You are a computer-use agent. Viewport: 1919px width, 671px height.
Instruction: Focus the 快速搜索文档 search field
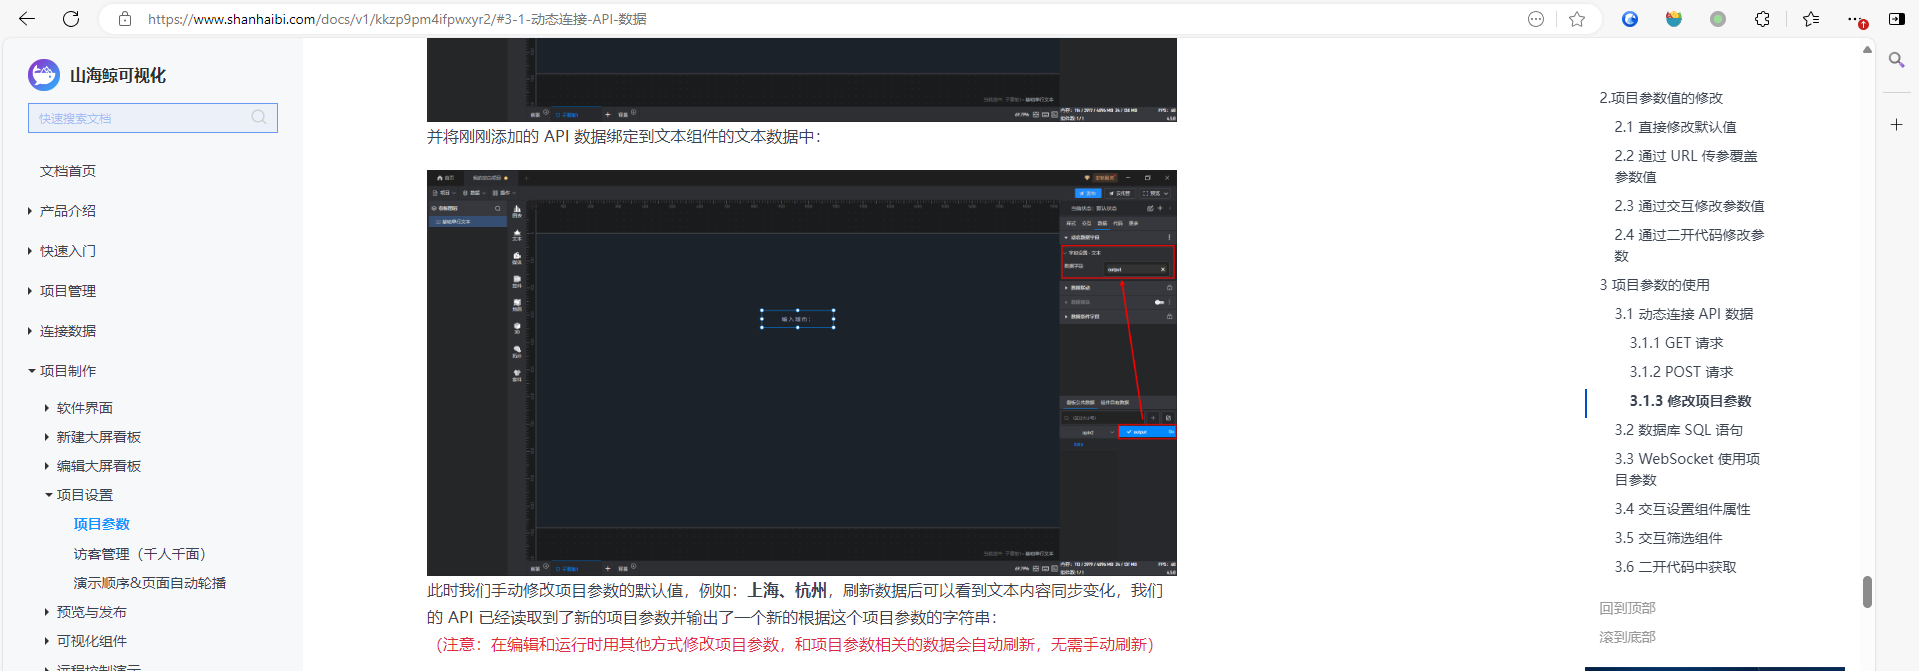pos(153,118)
